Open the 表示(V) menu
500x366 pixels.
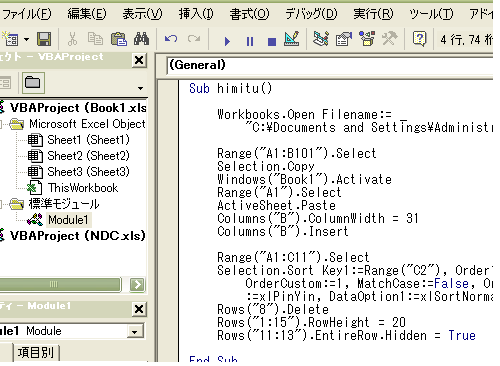pyautogui.click(x=142, y=14)
